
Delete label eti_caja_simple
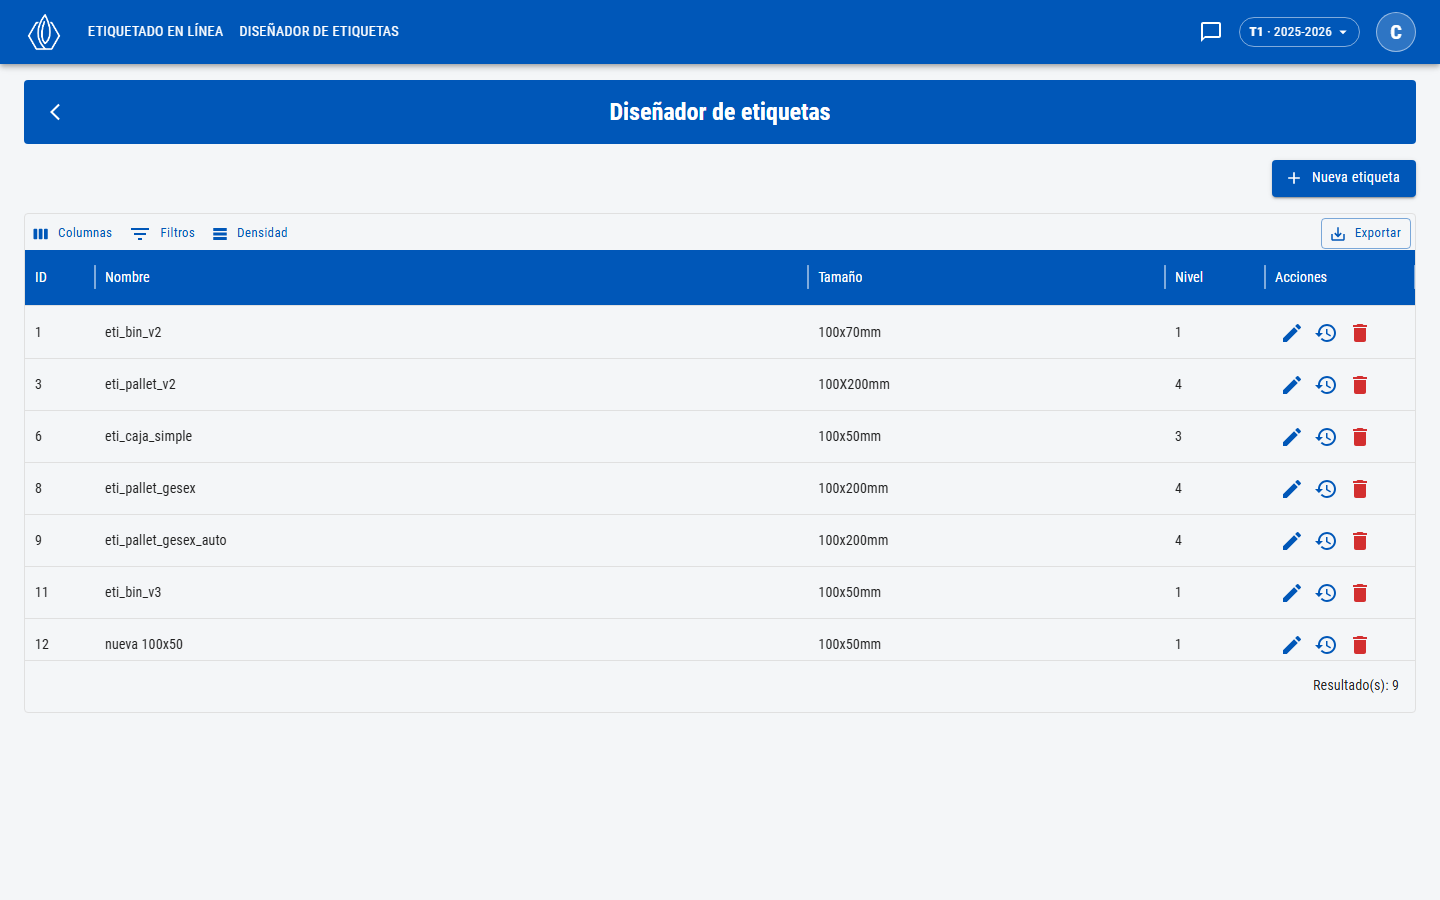coord(1360,437)
